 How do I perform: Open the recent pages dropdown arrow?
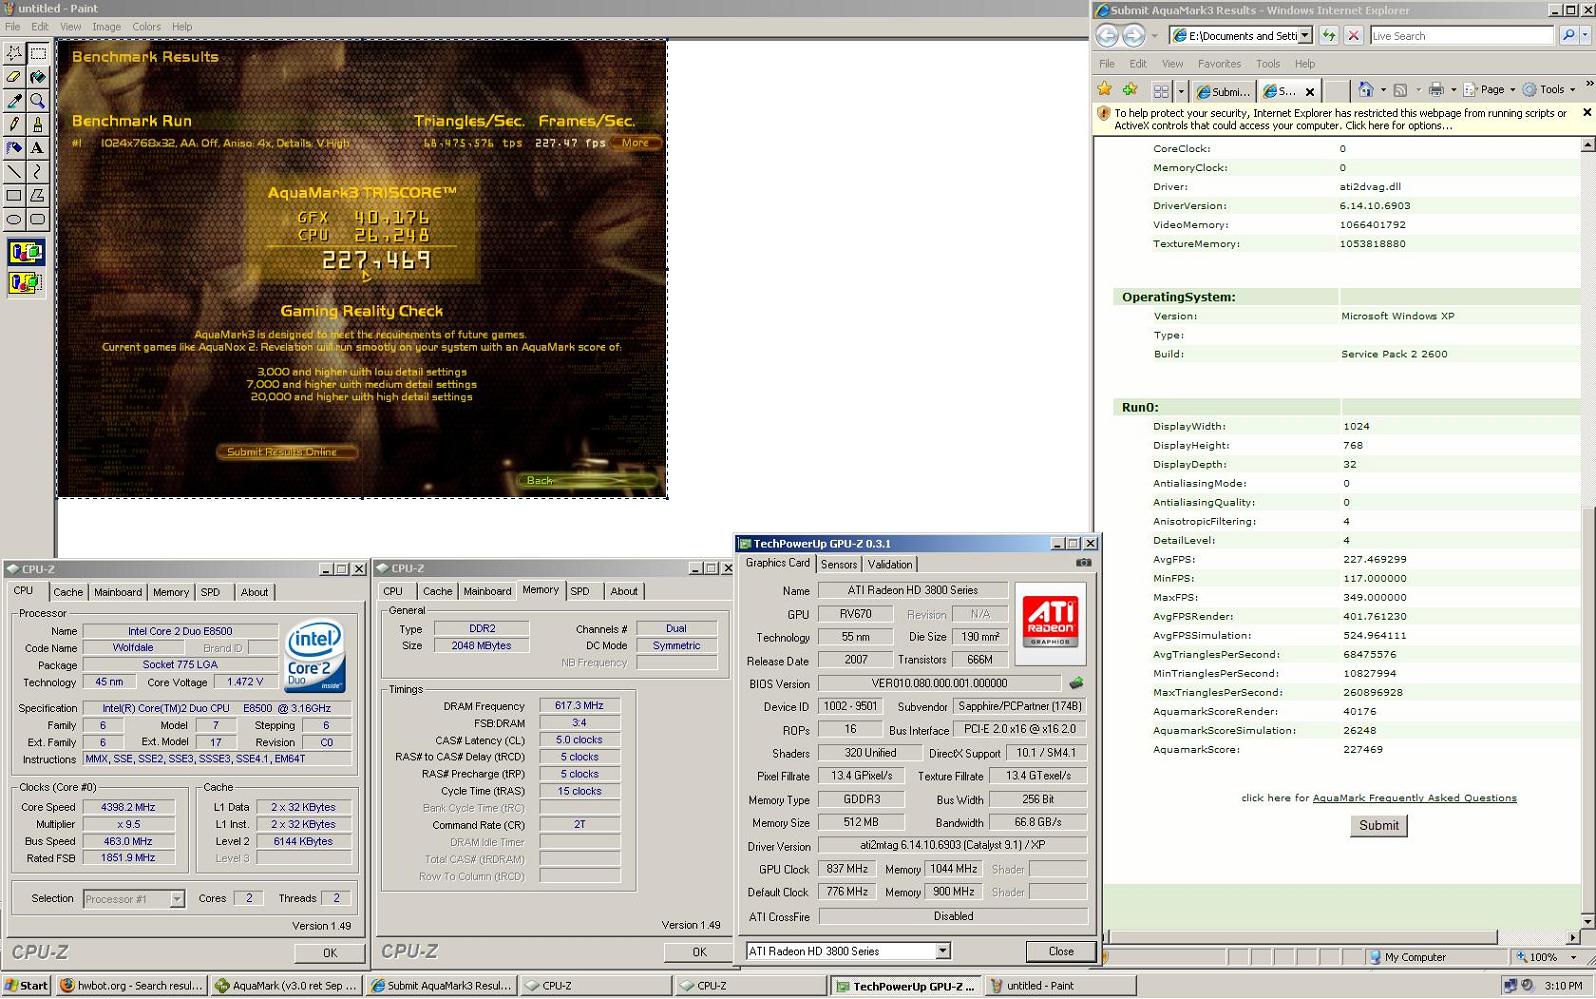[x=1154, y=36]
